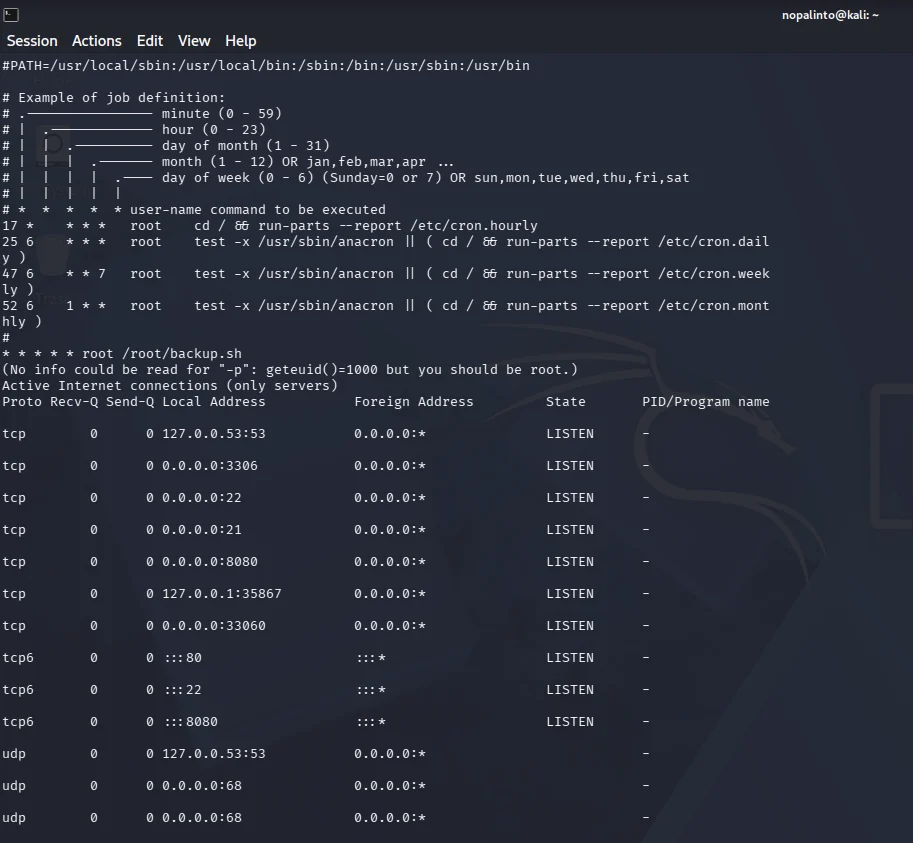Click the 'day of week (0 - 6)' comment
The height and width of the screenshot is (843, 913).
pos(238,178)
